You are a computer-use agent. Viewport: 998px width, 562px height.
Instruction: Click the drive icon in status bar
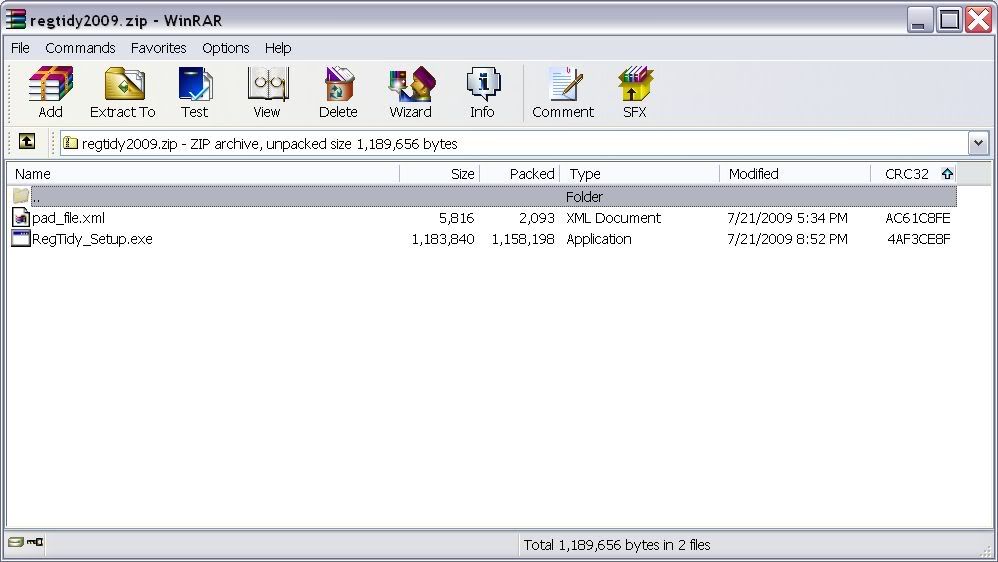pyautogui.click(x=16, y=542)
